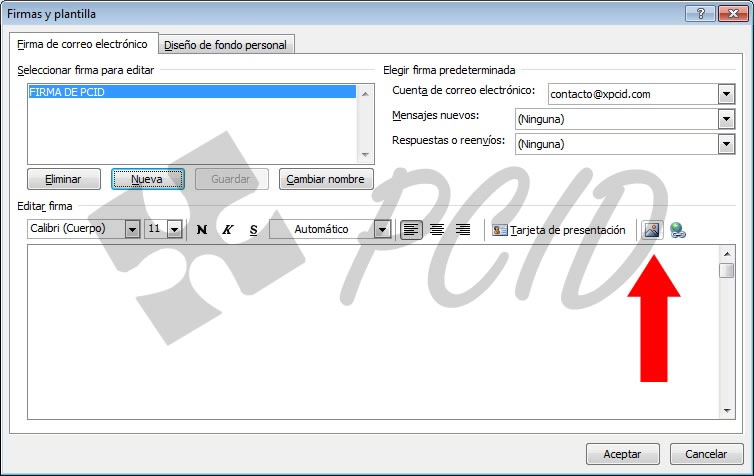Toggle underline formatting with the S button
Screen dimensions: 754x476
[x=253, y=229]
